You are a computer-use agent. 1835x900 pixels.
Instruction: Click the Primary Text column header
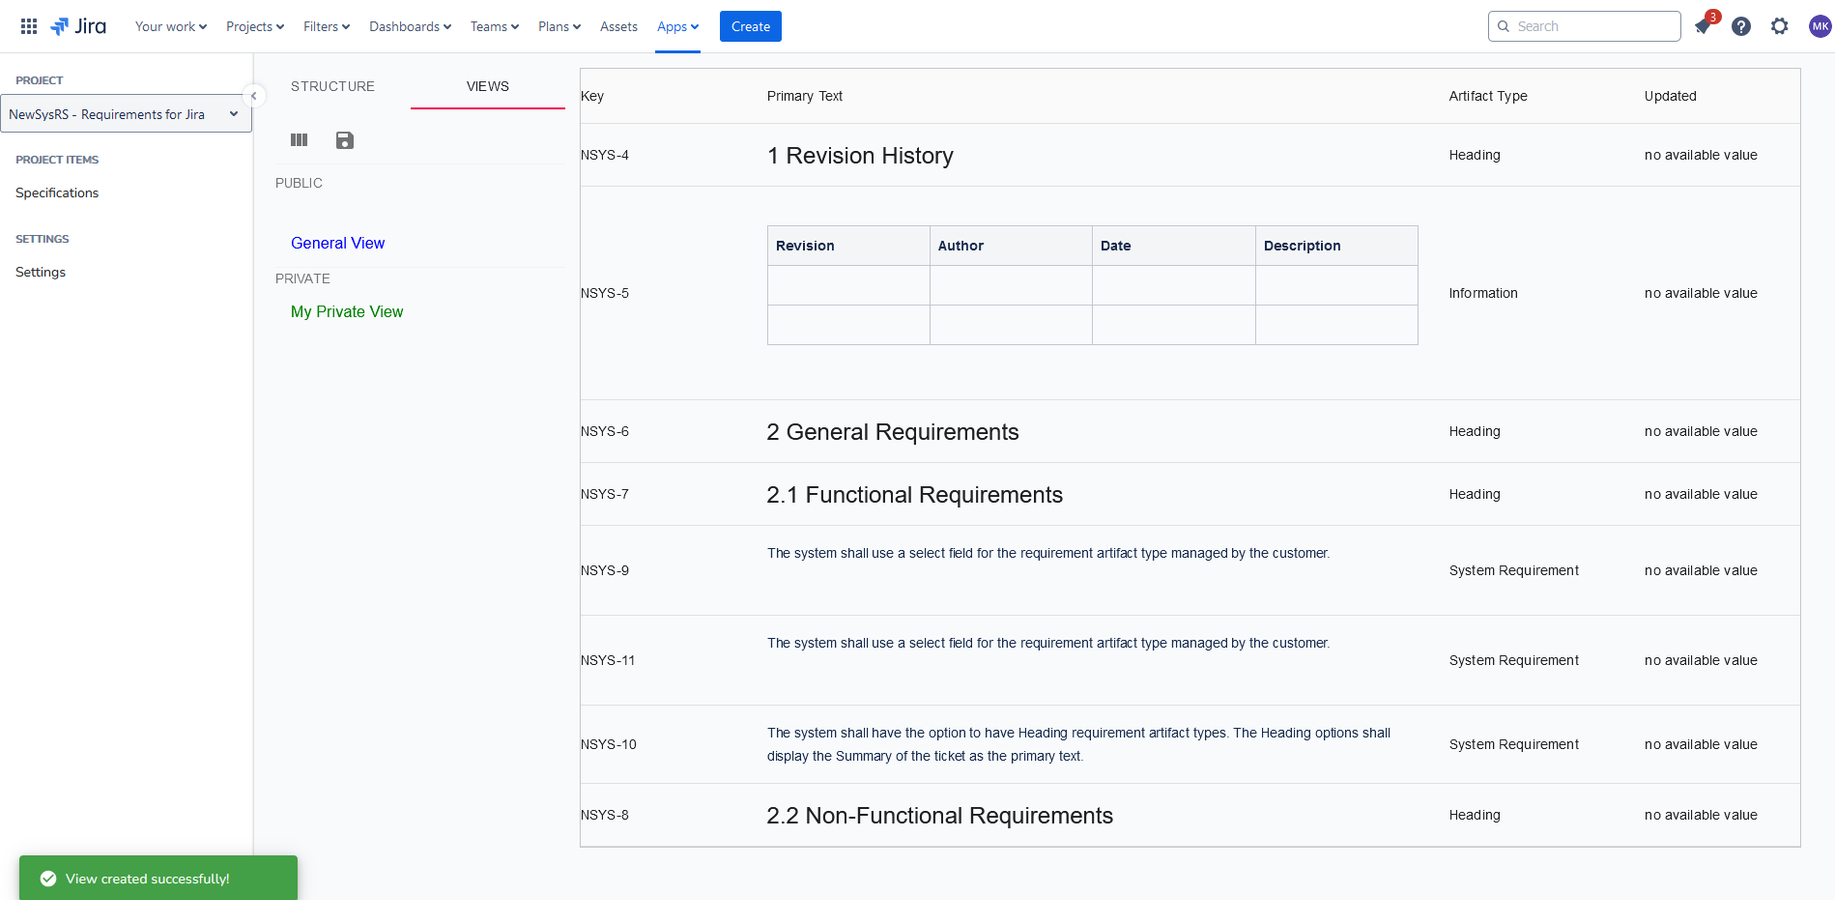805,96
